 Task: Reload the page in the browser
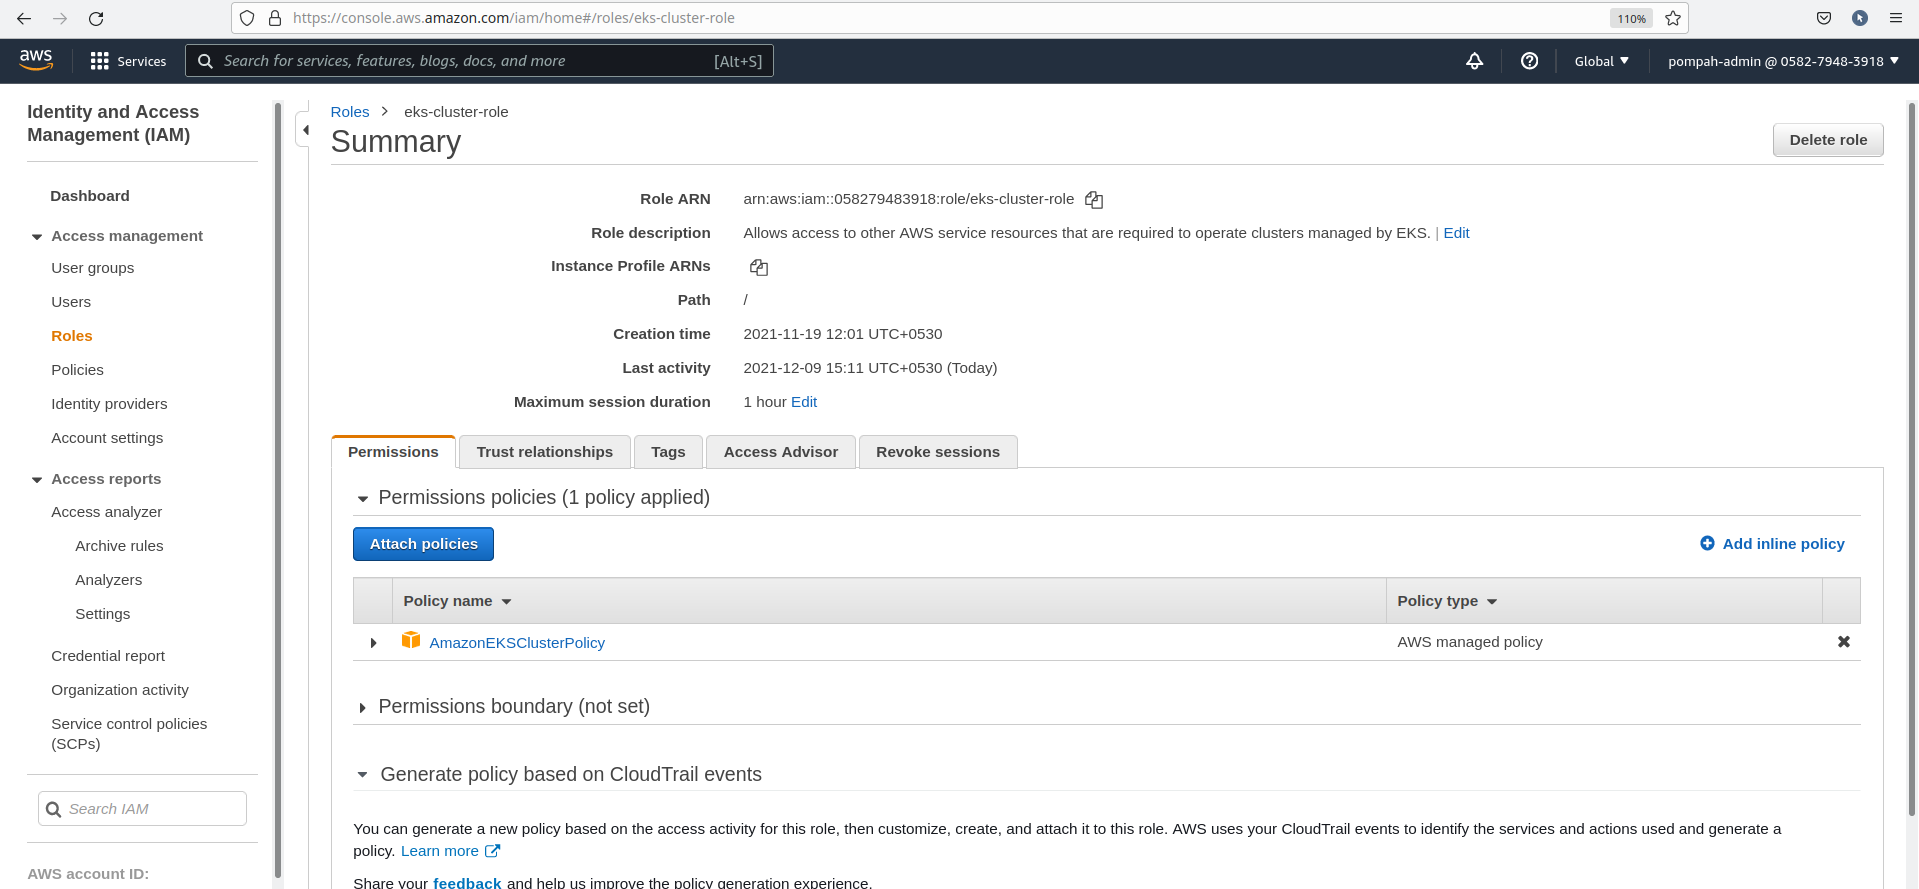(x=96, y=18)
